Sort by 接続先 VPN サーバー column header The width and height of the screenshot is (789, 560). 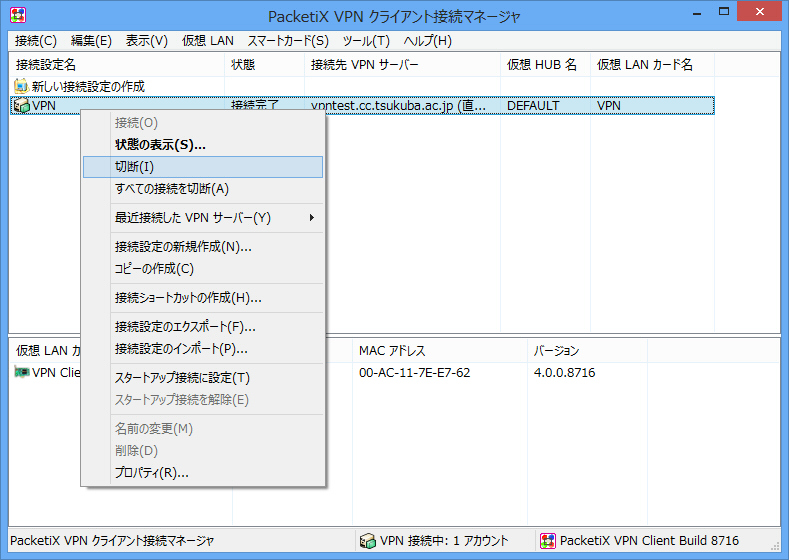(x=402, y=64)
